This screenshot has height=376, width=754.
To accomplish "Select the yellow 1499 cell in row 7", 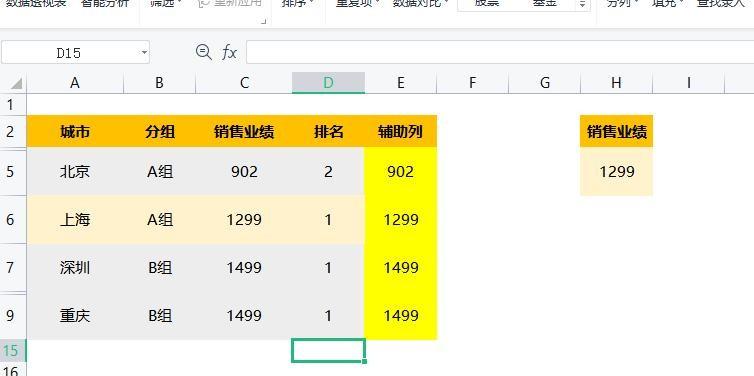I will coord(401,268).
